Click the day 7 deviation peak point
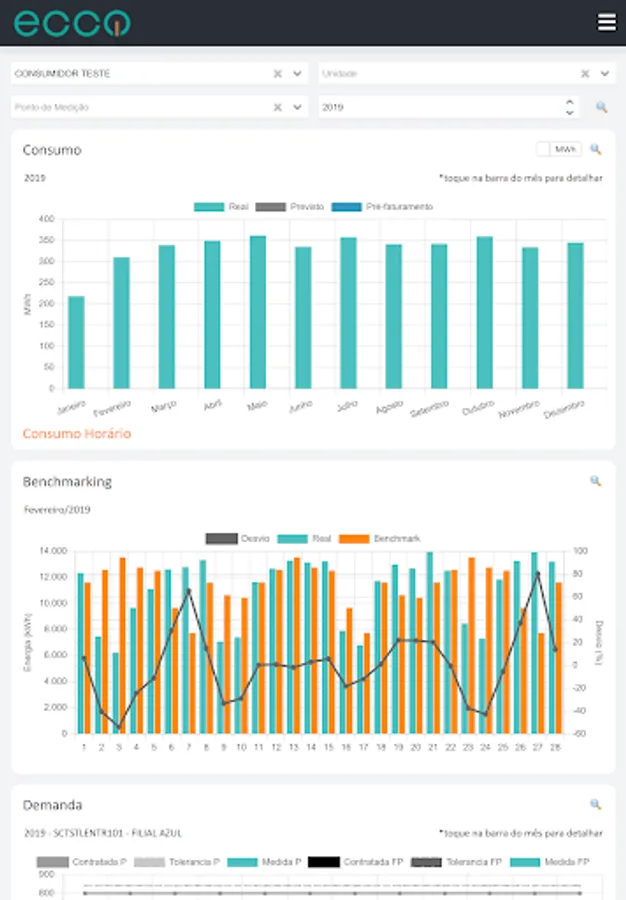This screenshot has height=900, width=626. coord(188,591)
